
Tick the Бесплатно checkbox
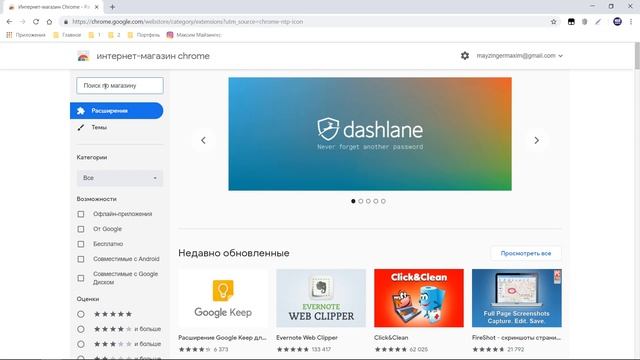pyautogui.click(x=81, y=244)
